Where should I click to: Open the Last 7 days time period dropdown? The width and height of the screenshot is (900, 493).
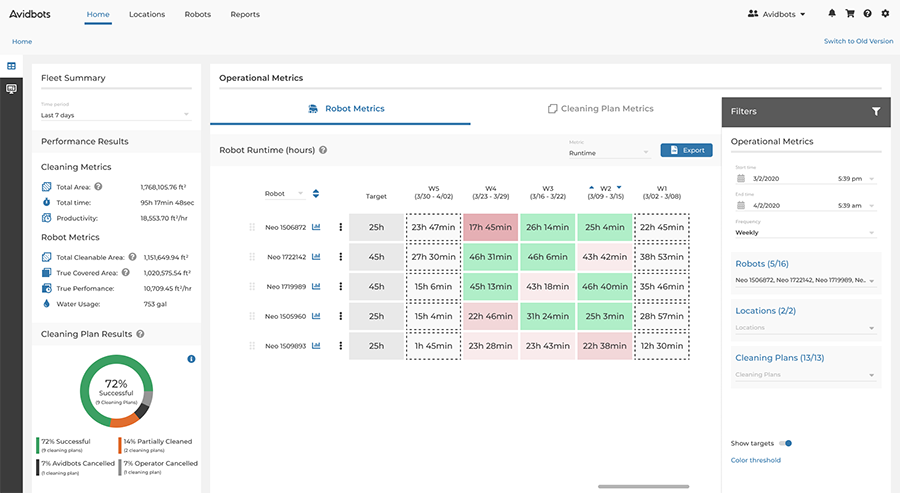pyautogui.click(x=115, y=115)
